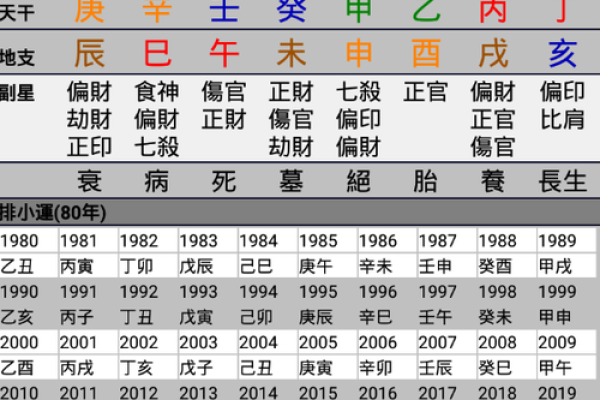Screen dimensions: 600x400
Task: Click 正官 under the 酉 column
Action: click(x=426, y=92)
